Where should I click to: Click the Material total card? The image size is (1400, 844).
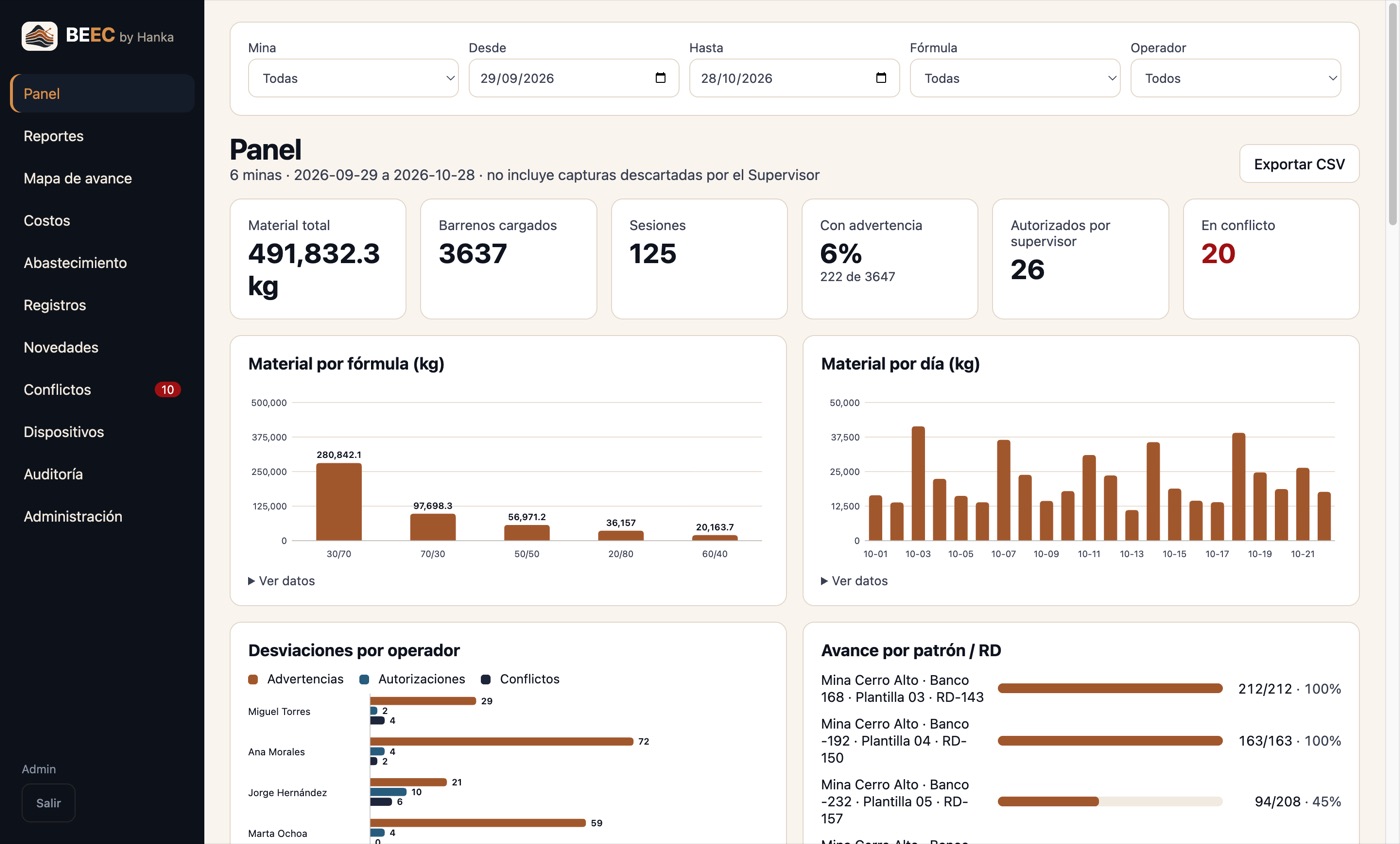pyautogui.click(x=318, y=259)
